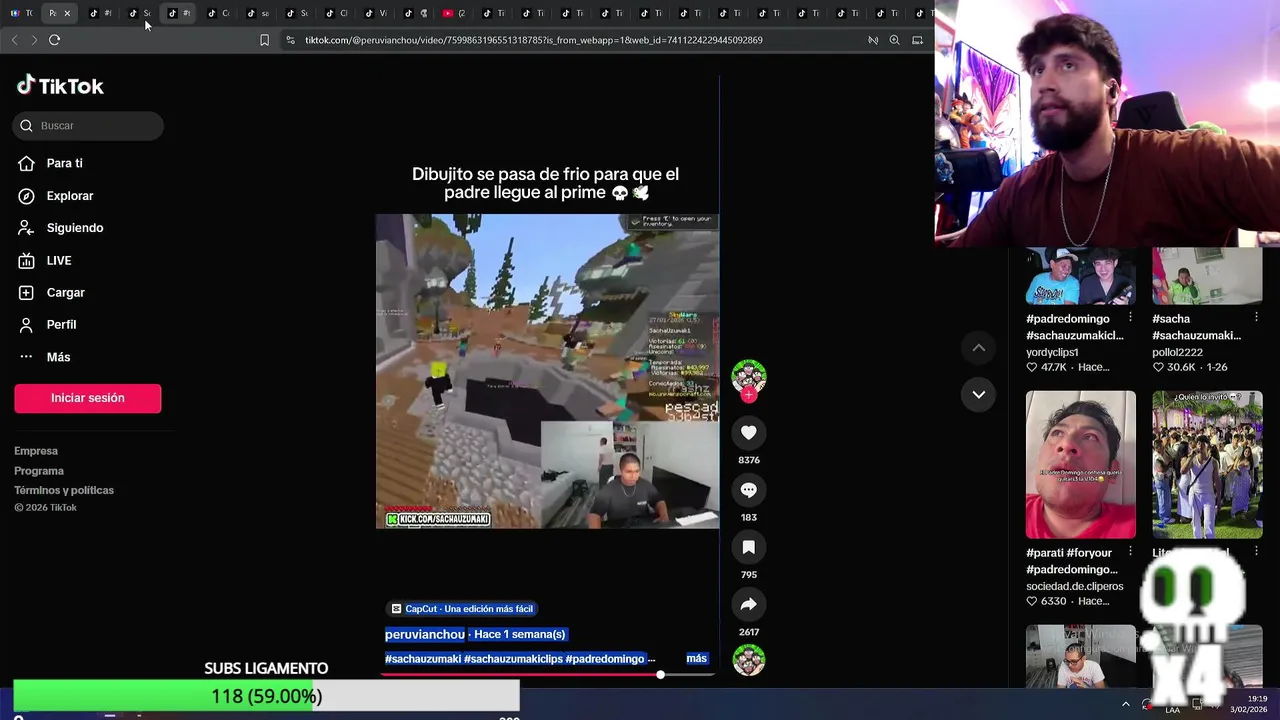This screenshot has height=720, width=1280.
Task: Share video with arrow icon
Action: pyautogui.click(x=748, y=604)
